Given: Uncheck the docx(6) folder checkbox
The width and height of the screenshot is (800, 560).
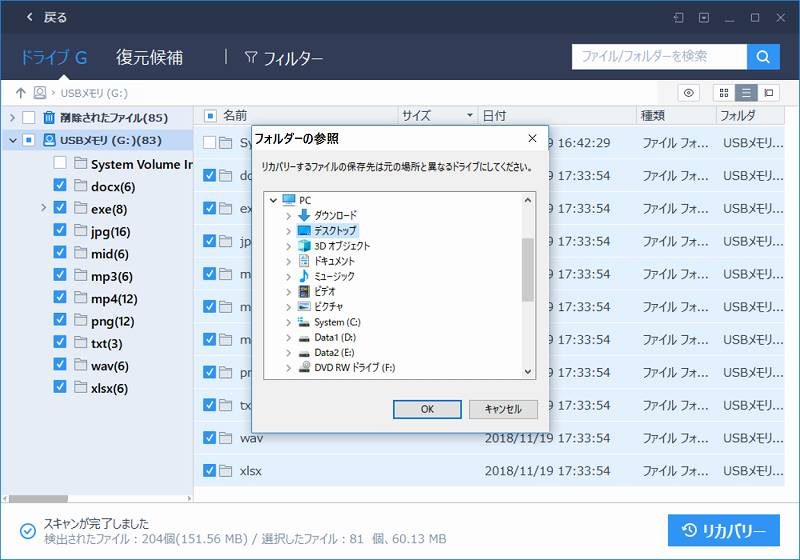Looking at the screenshot, I should (59, 186).
